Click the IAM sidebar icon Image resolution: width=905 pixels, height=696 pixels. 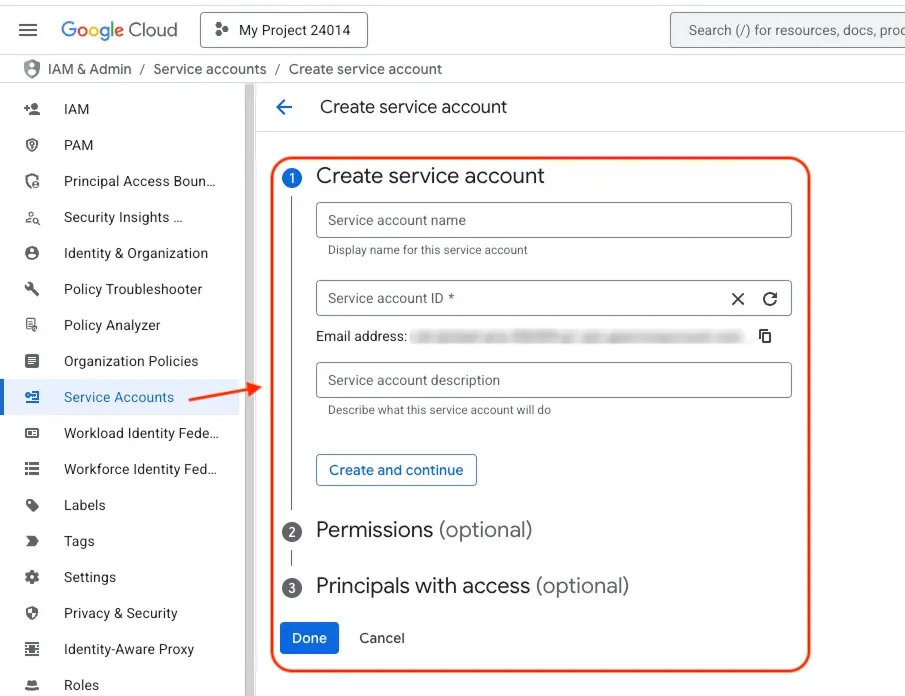[32, 109]
